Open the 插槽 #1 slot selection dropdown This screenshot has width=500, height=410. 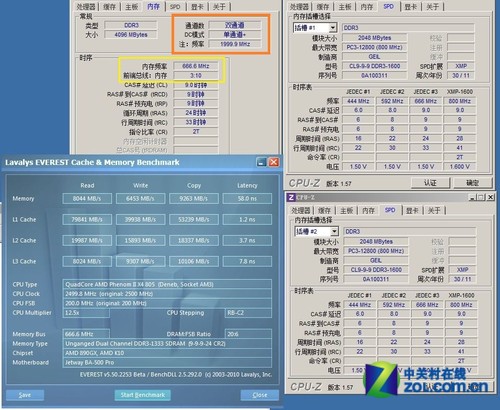coord(333,28)
